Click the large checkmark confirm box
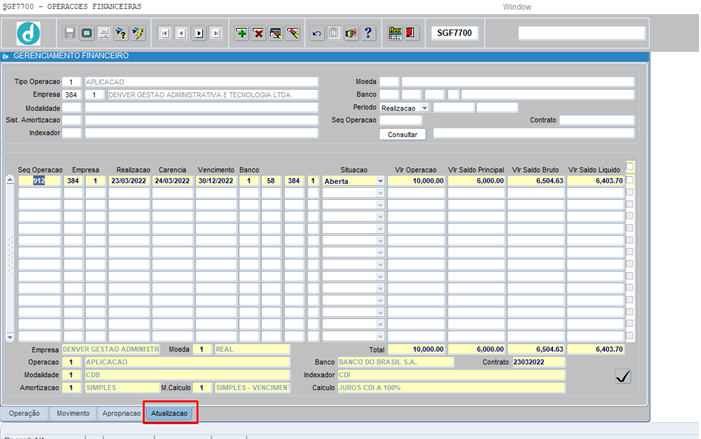The height and width of the screenshot is (439, 701). click(x=624, y=375)
